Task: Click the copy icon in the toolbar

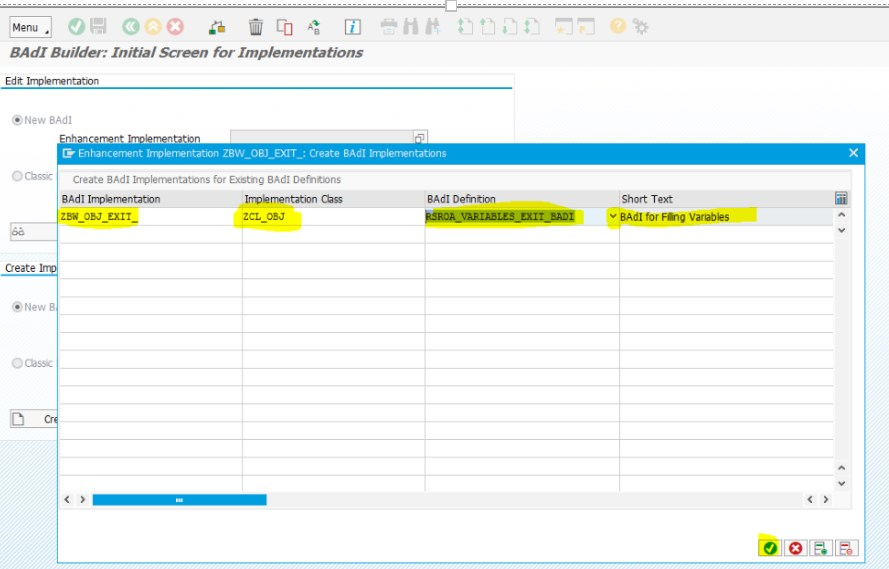Action: 284,27
